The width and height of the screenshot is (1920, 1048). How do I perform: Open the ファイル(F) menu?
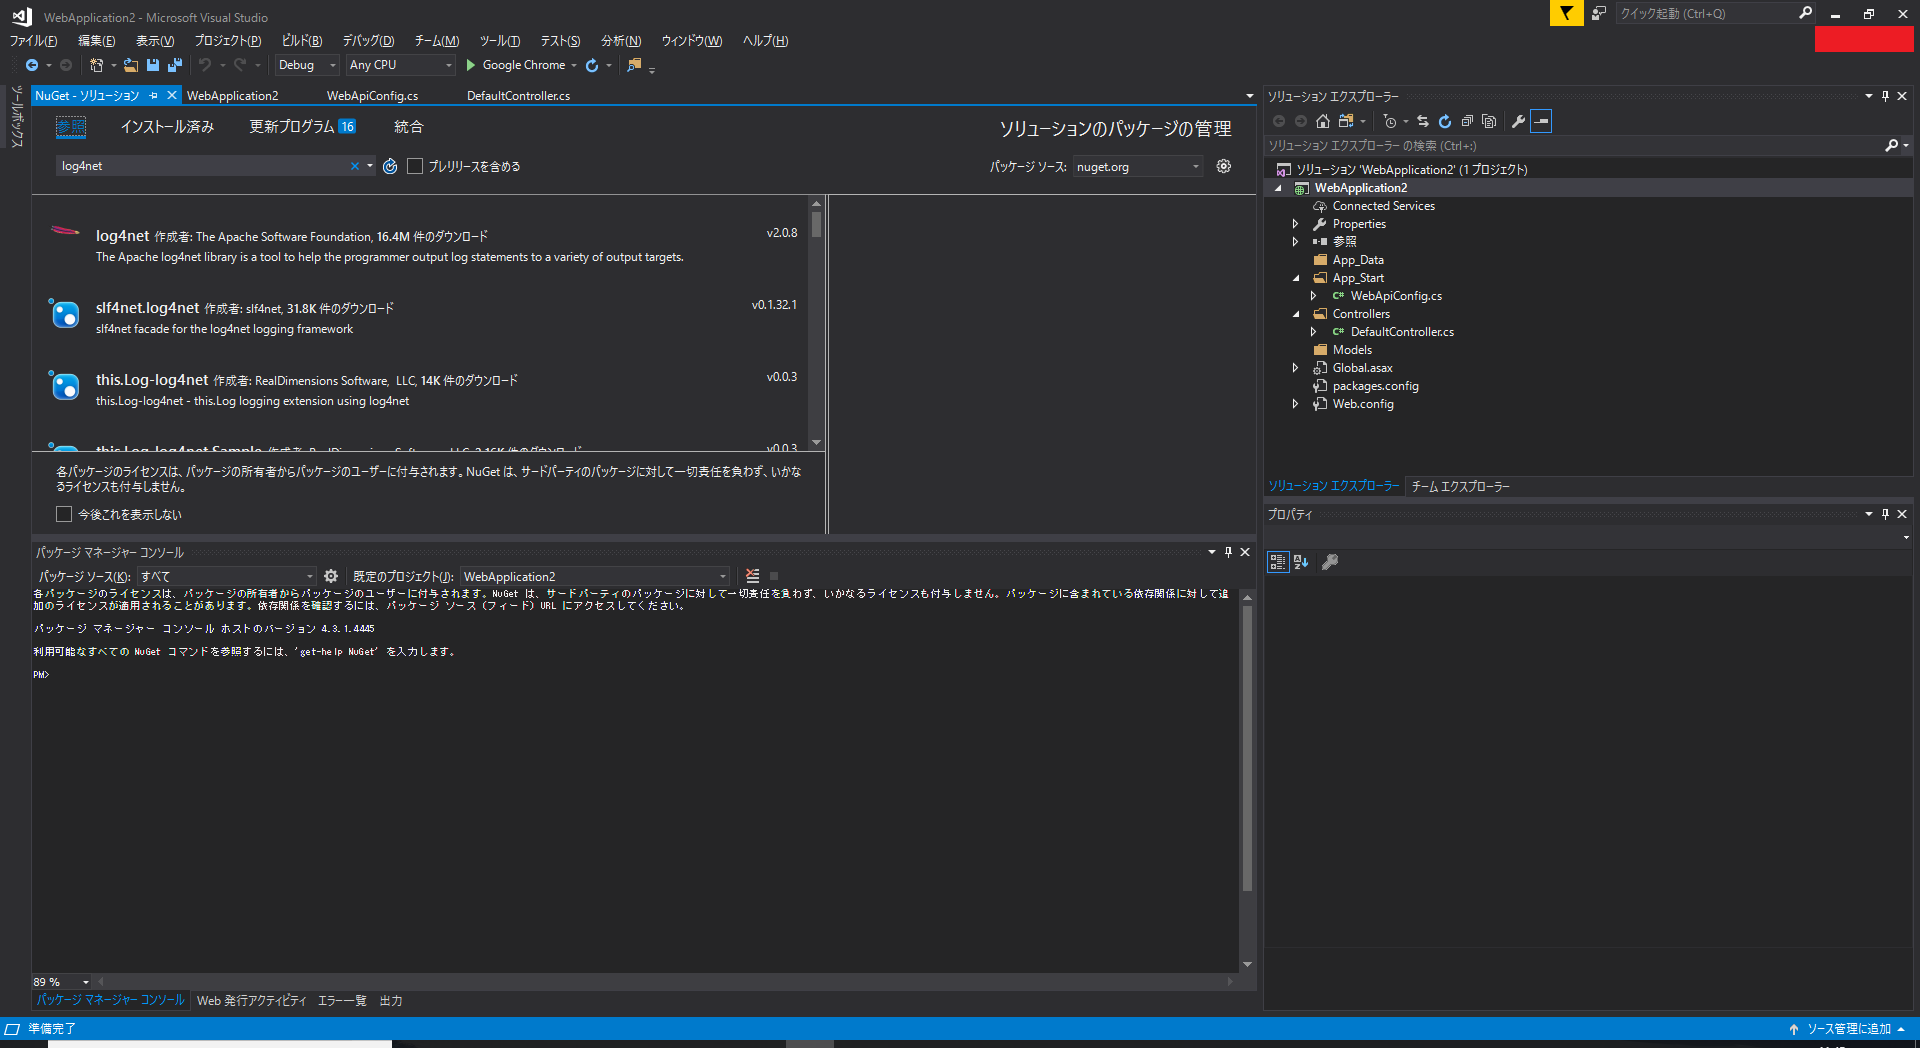coord(34,41)
